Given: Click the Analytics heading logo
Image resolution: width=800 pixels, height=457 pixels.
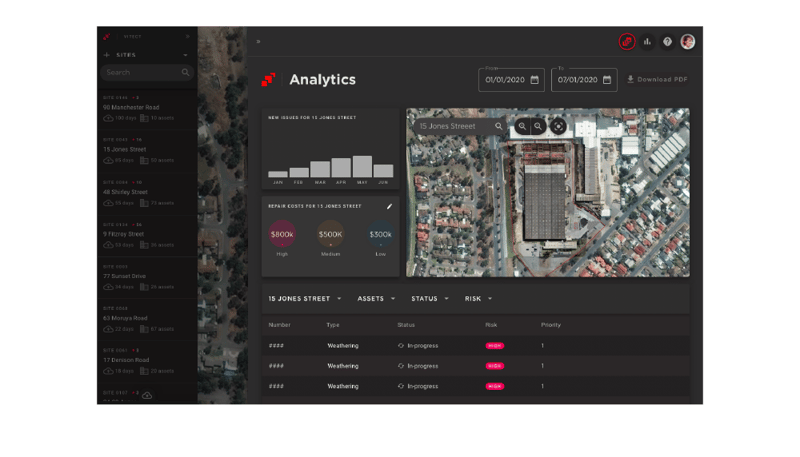Looking at the screenshot, I should 268,80.
